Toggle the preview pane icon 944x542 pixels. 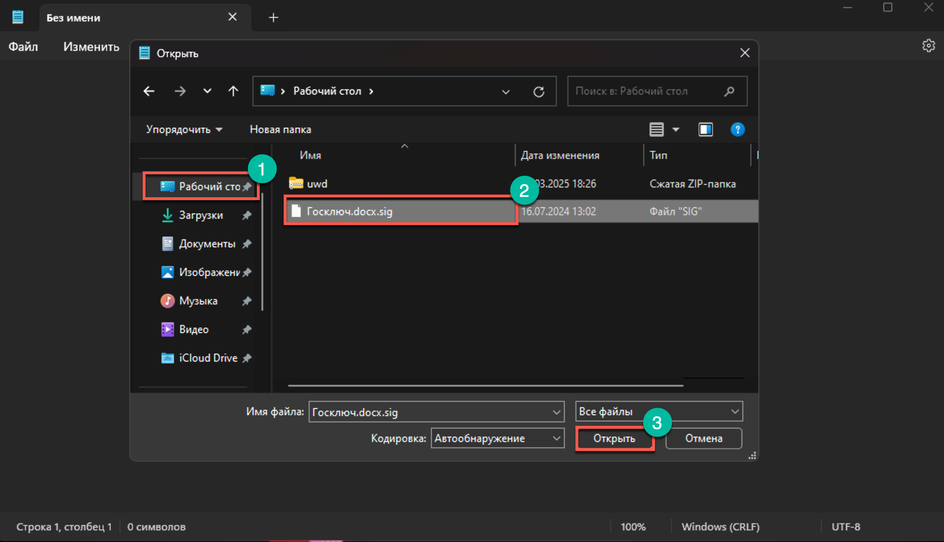click(x=706, y=129)
